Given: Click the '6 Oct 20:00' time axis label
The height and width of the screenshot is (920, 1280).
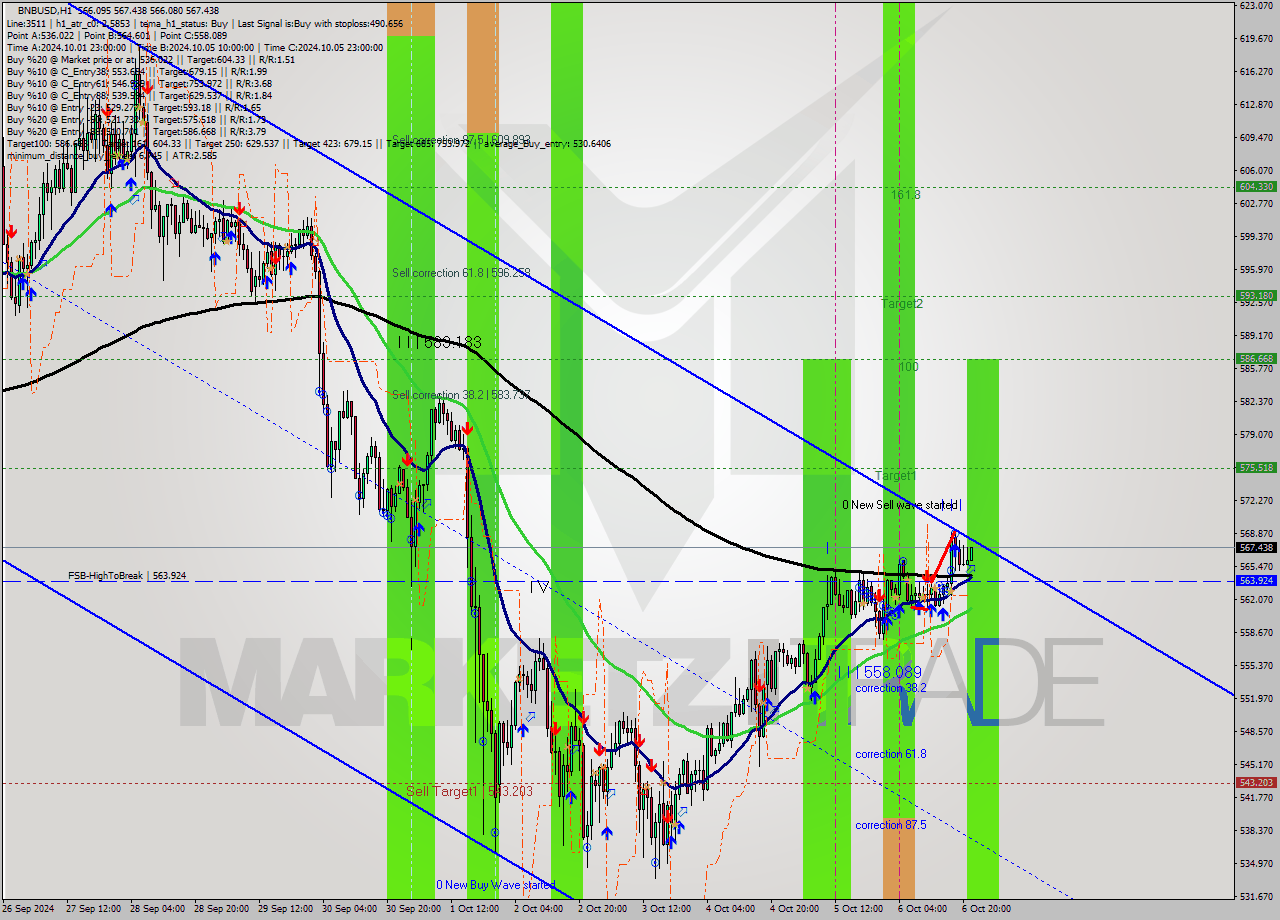Looking at the screenshot, I should tap(986, 909).
